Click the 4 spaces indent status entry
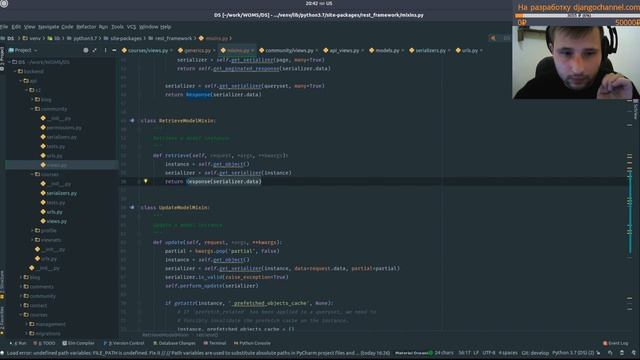Screen dimensions: 640x360 508,353
